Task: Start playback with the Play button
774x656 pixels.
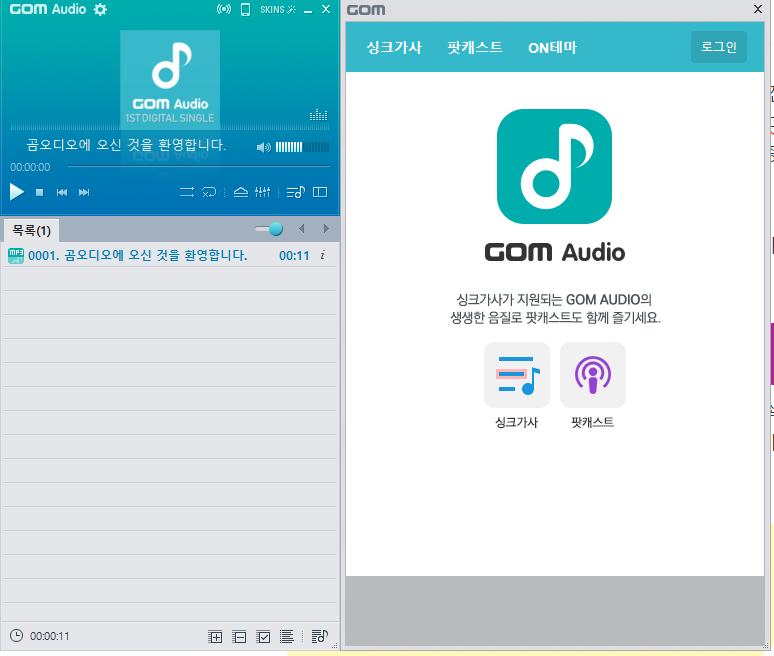Action: point(17,192)
